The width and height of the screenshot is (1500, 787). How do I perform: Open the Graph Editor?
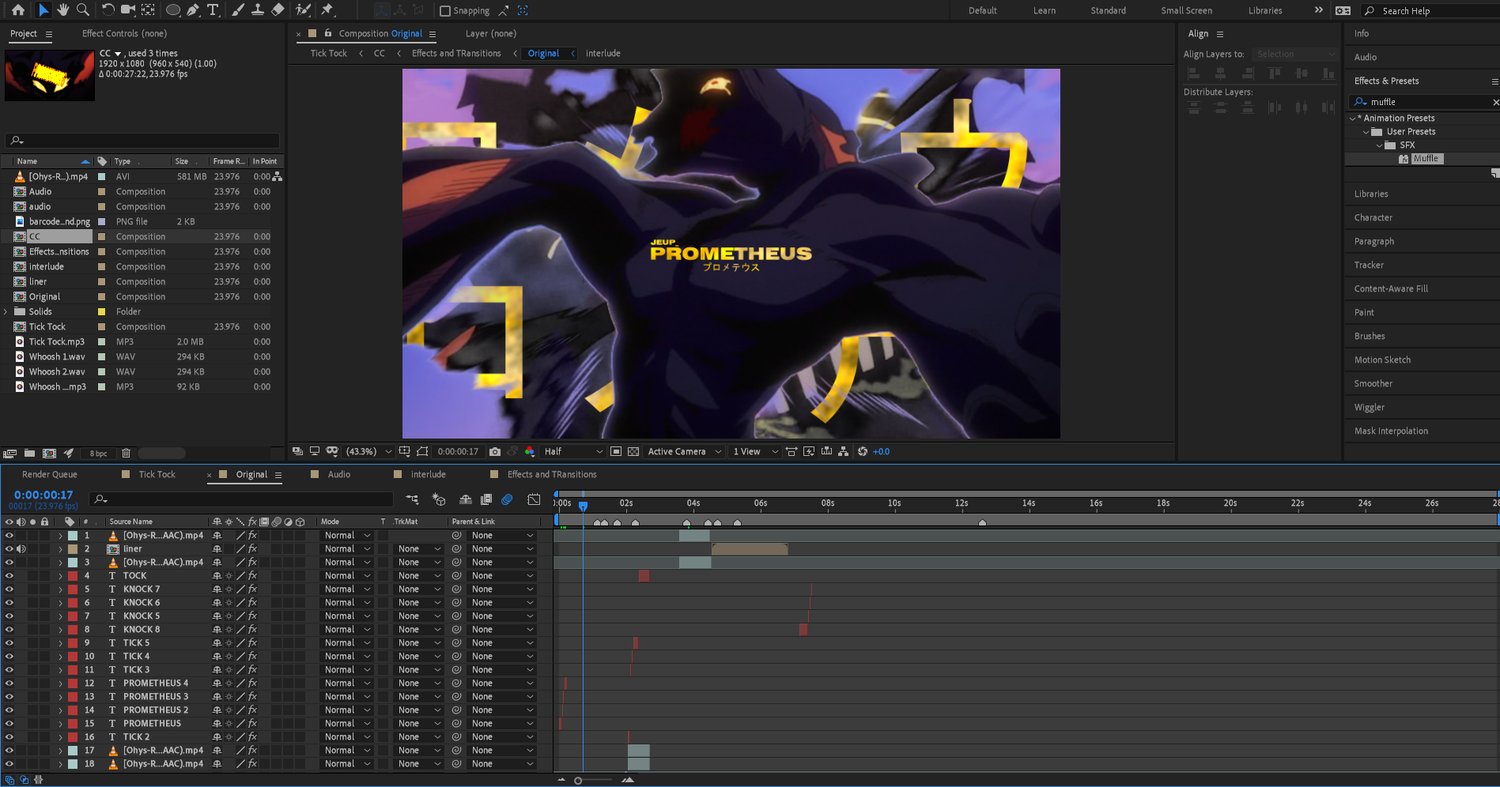tap(533, 499)
